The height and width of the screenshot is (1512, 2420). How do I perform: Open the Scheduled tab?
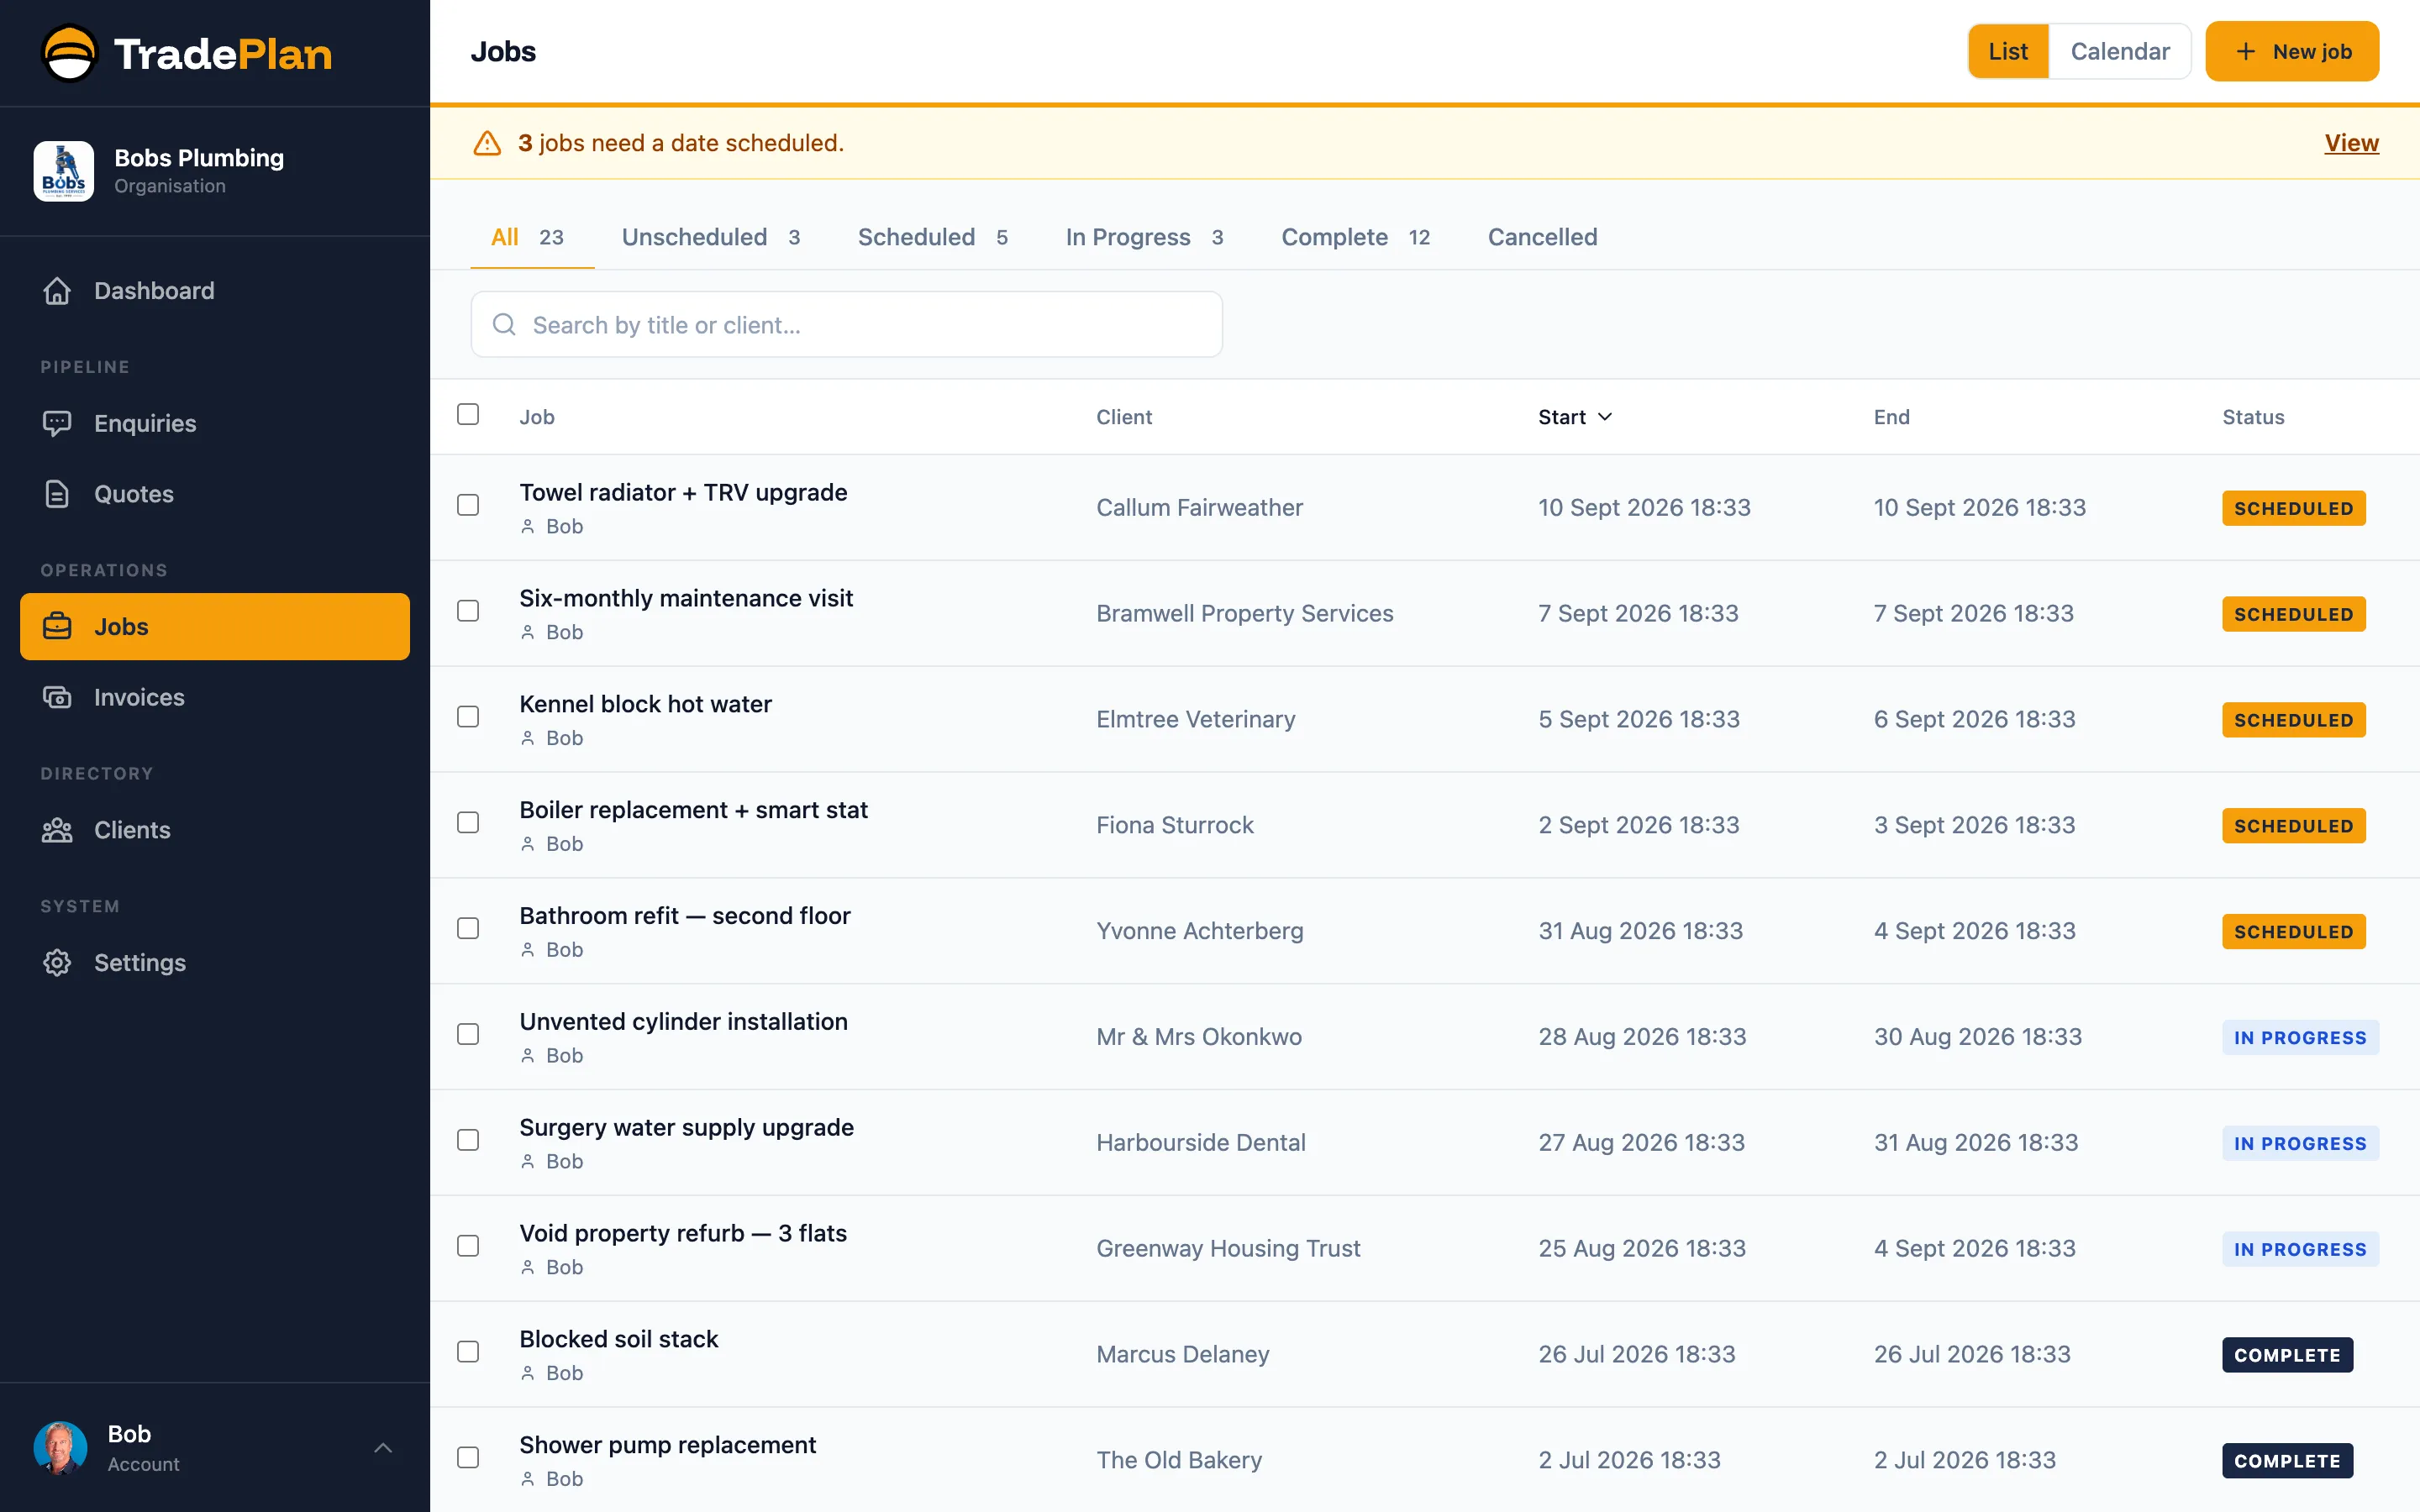tap(932, 237)
